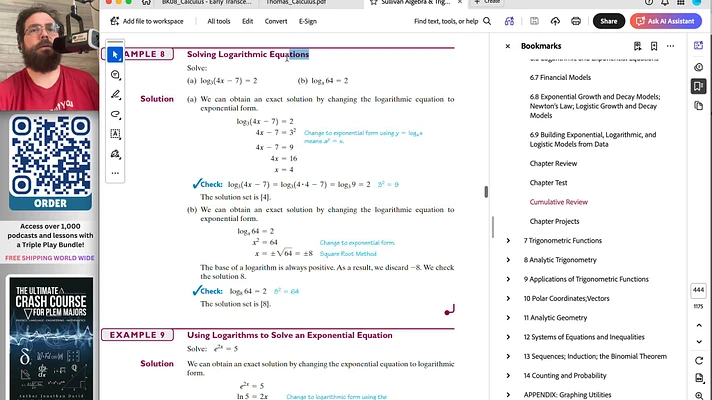Open 6.9 Building Exponential, Logarithmic Models bookmark

coord(593,139)
